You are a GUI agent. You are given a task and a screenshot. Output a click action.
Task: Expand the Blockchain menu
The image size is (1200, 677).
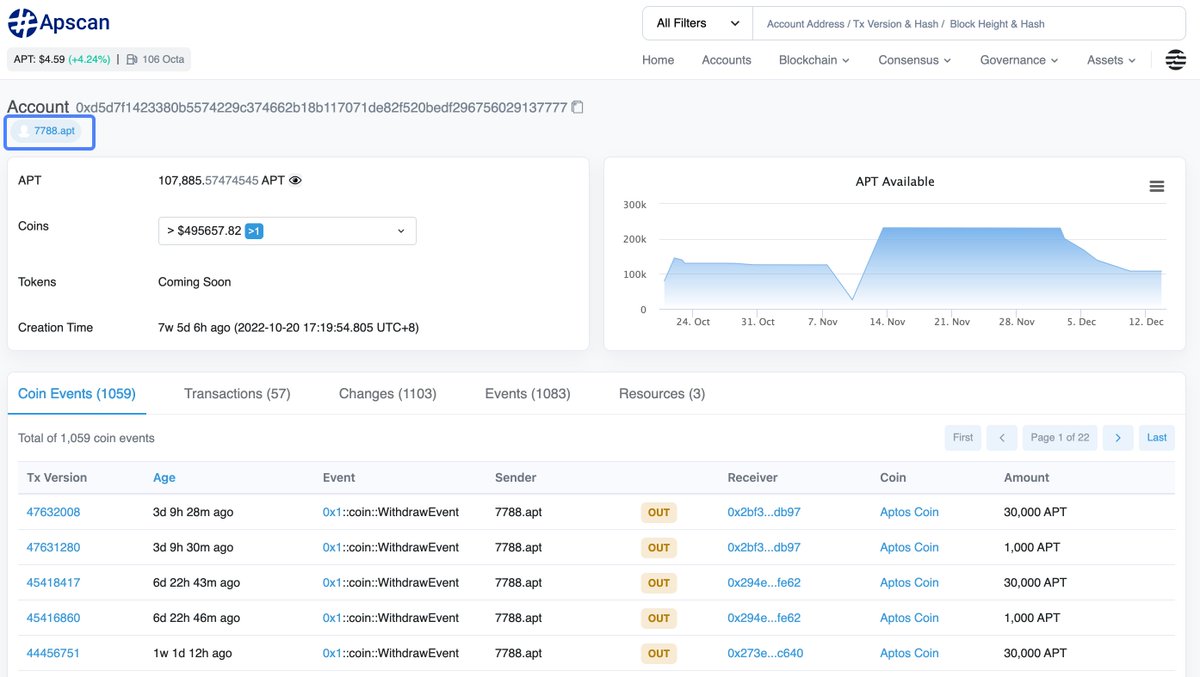814,60
